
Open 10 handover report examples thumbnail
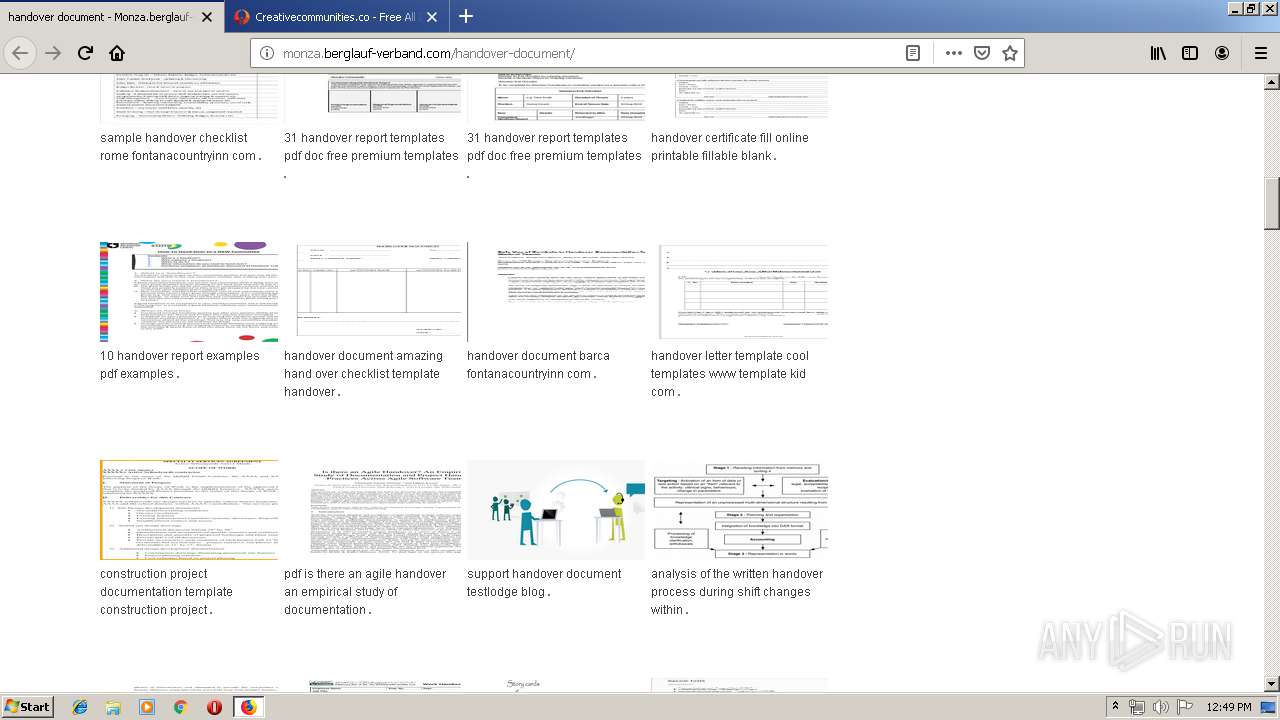coord(189,291)
